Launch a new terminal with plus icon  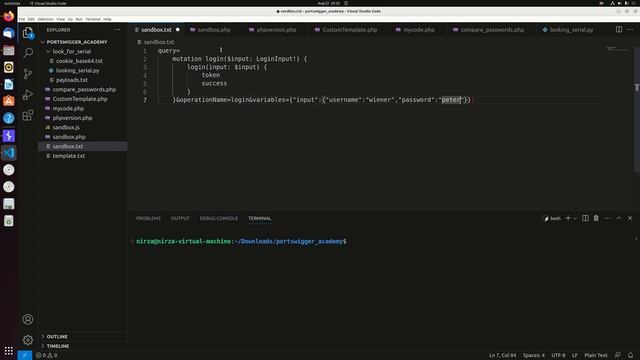568,218
